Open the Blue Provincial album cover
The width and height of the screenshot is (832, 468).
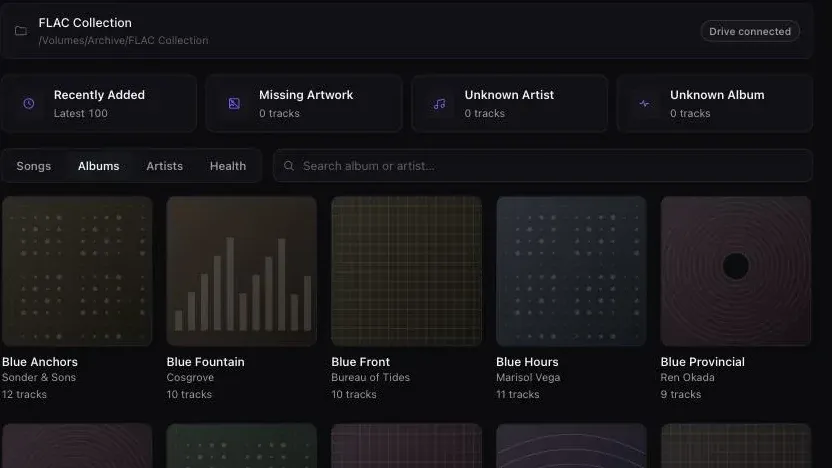(735, 271)
